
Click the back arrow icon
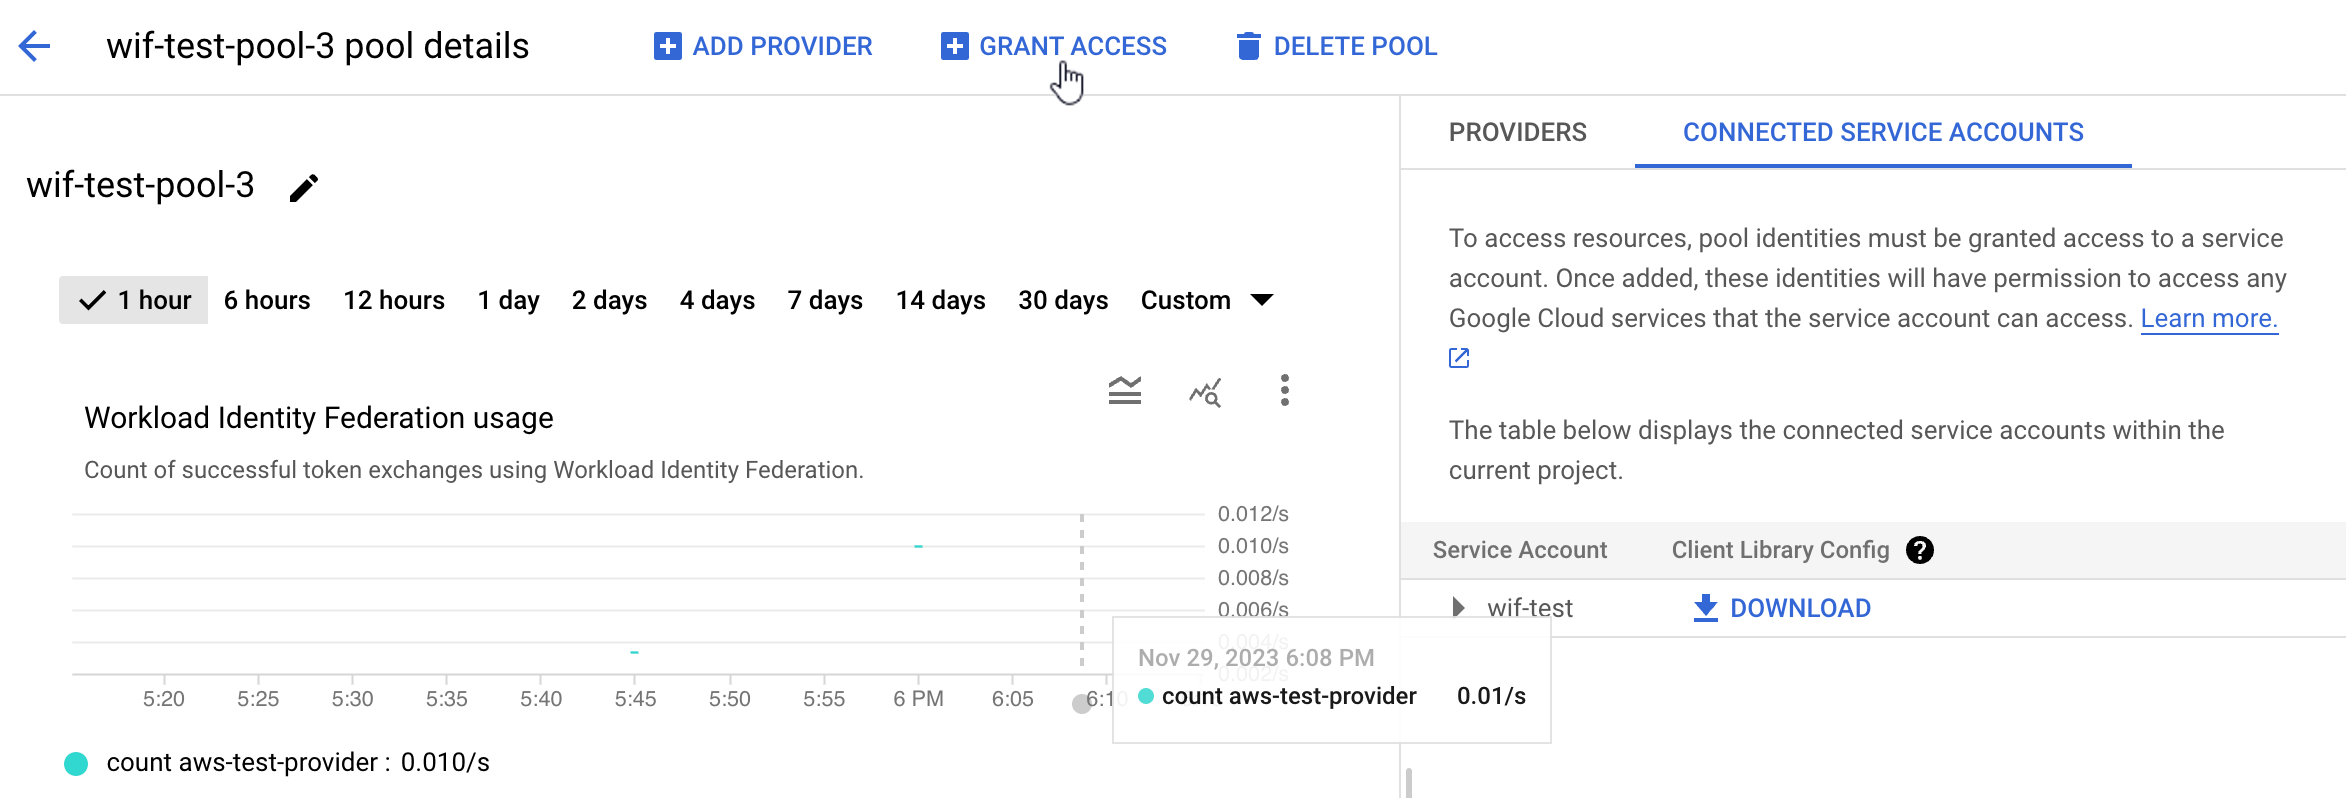pos(35,46)
